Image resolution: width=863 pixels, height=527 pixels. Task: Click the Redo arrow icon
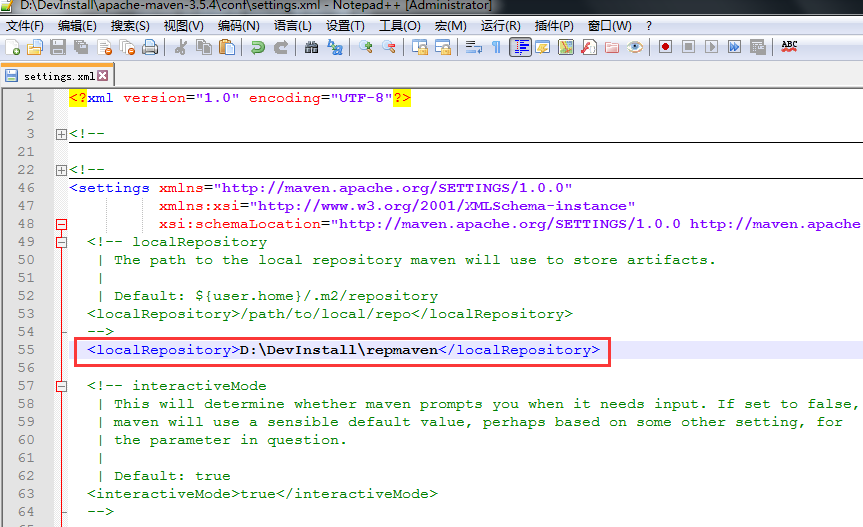point(281,47)
